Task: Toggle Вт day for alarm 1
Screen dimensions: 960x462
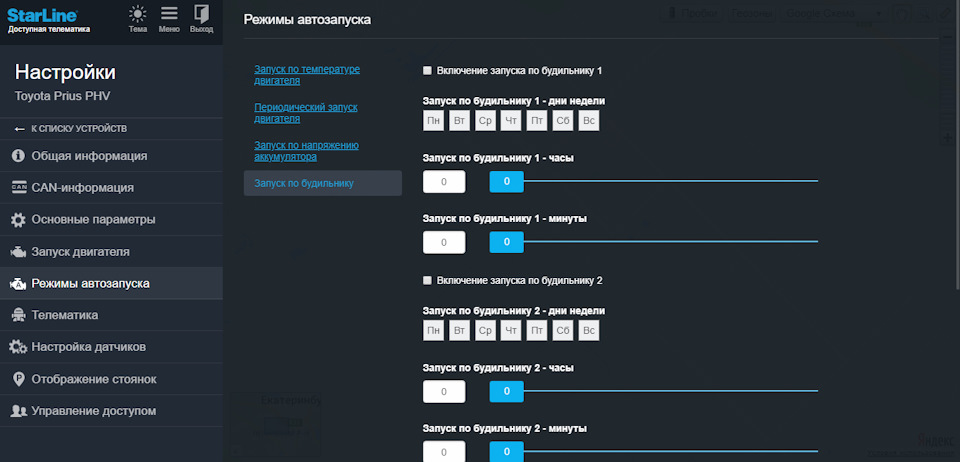Action: point(459,121)
